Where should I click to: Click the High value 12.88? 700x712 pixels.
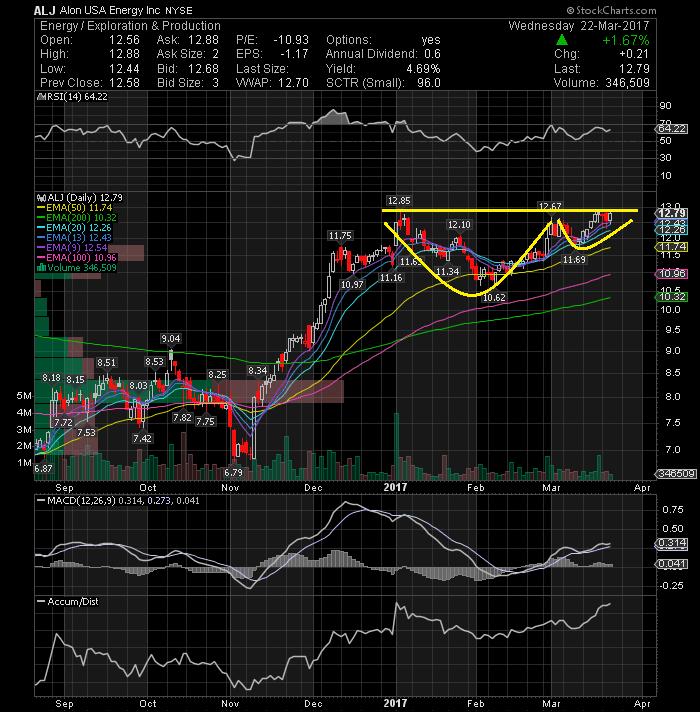coord(124,54)
